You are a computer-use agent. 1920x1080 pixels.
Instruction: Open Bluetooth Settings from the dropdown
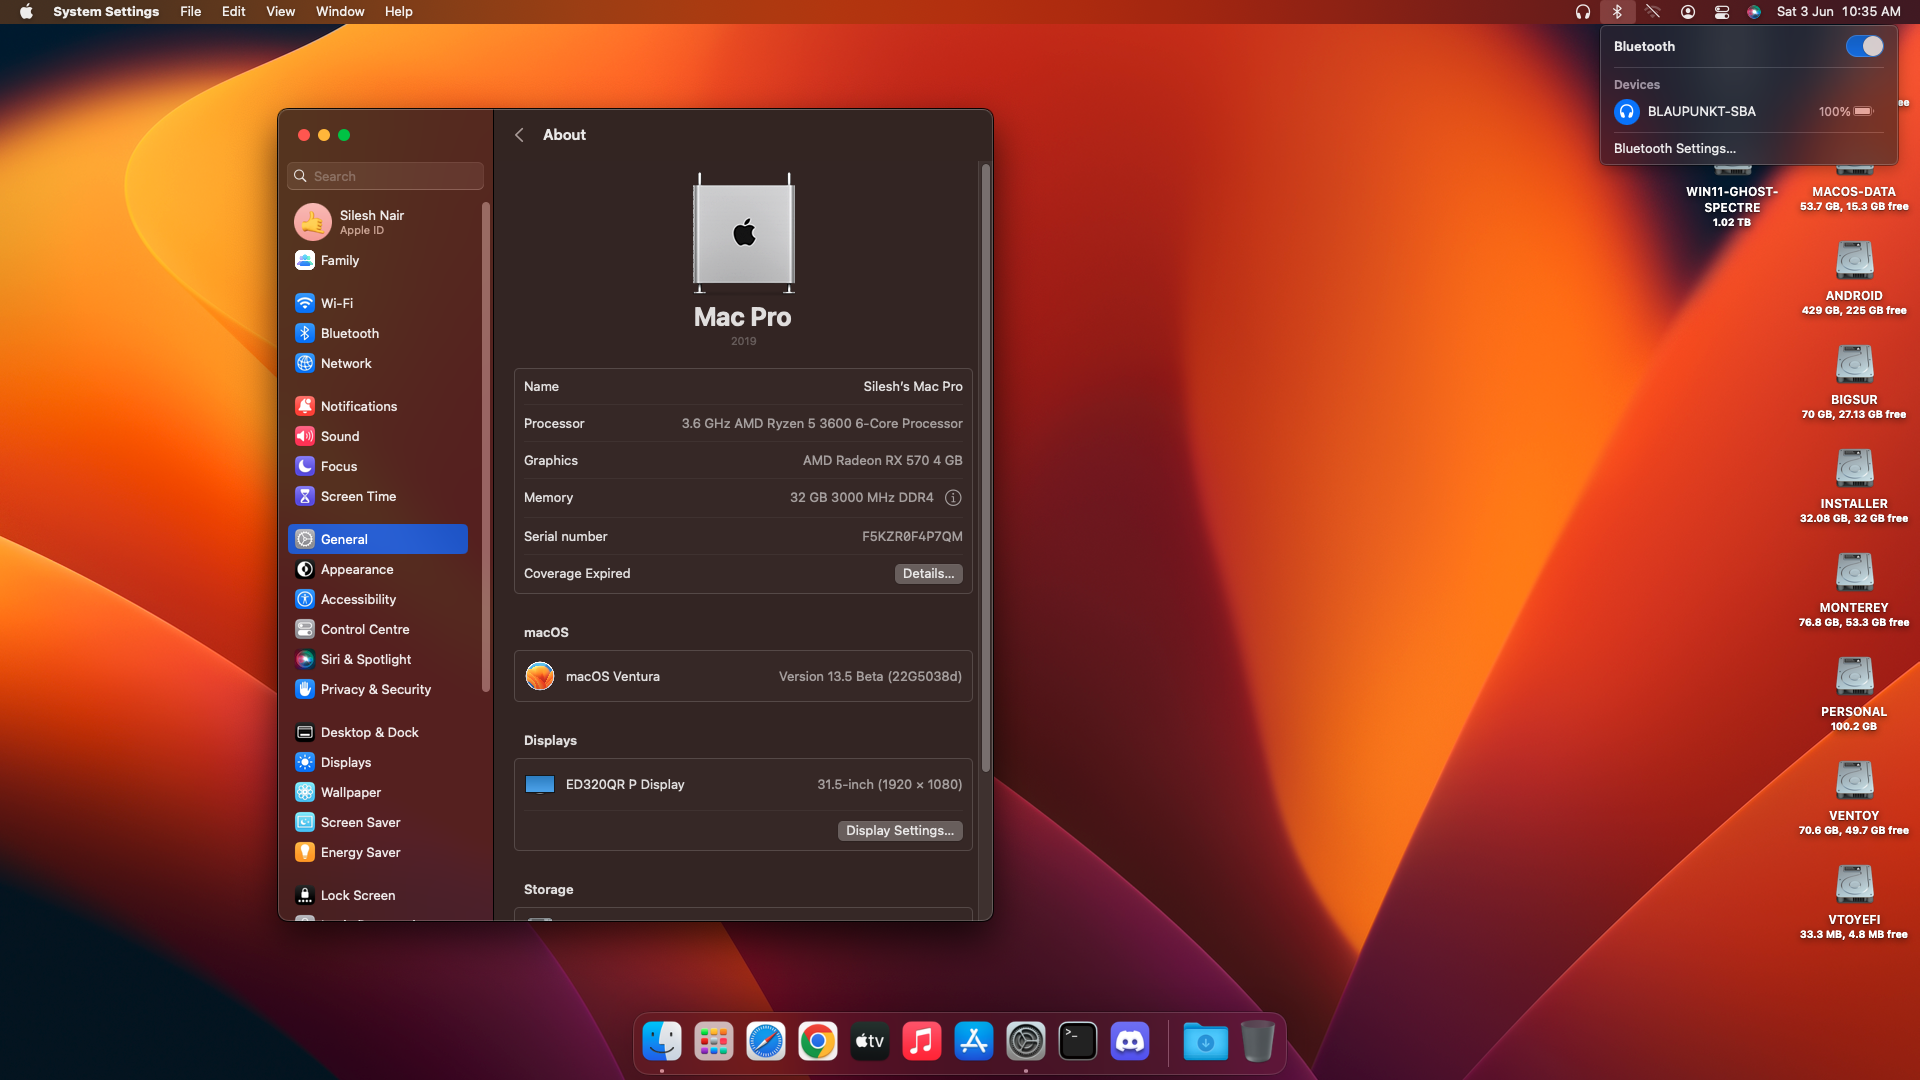coord(1674,148)
